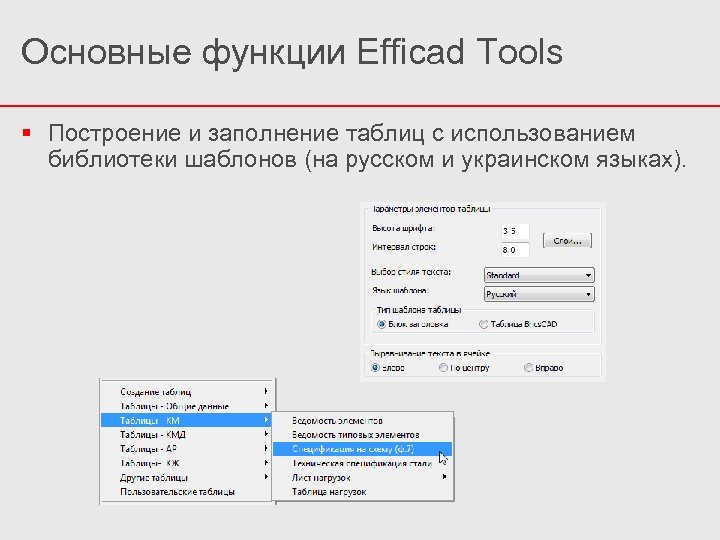Screen dimensions: 720x540
Task: Choose Пользовательские таблицы menu entry
Action: pos(186,491)
